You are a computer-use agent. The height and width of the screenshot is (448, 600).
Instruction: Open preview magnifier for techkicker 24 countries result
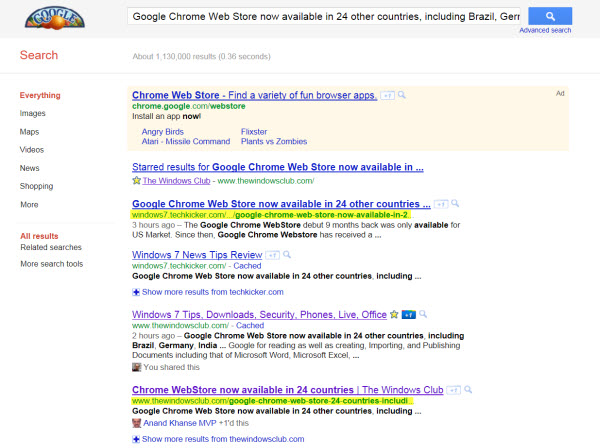pyautogui.click(x=455, y=203)
